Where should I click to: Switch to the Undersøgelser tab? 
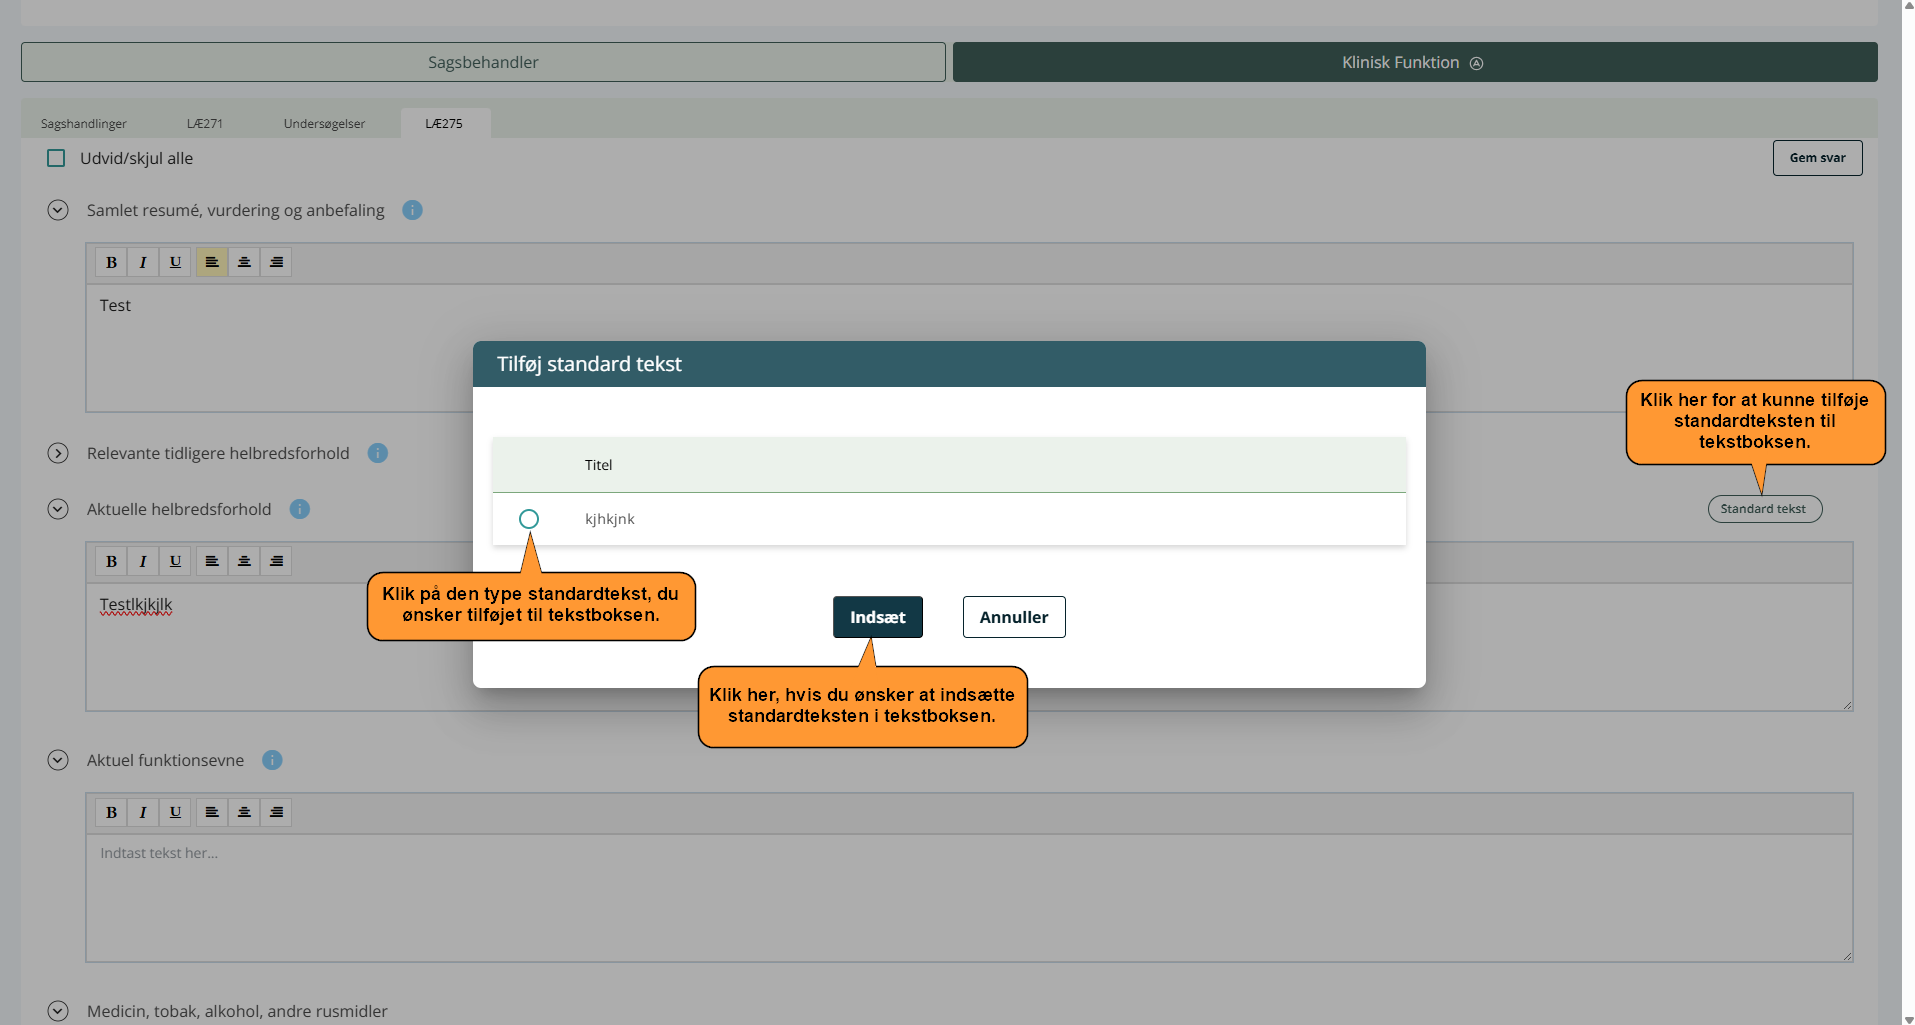tap(324, 124)
